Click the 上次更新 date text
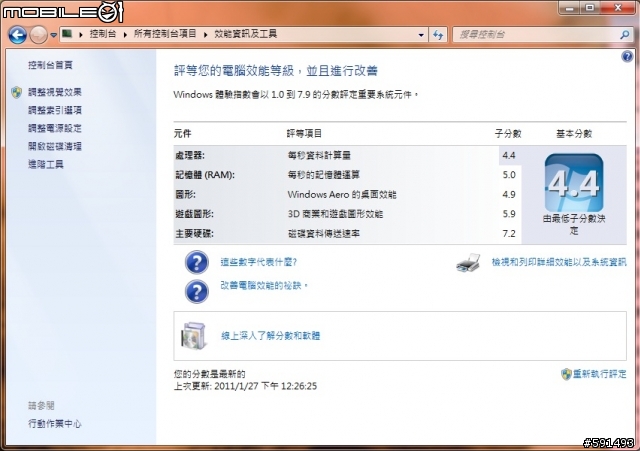This screenshot has height=451, width=640. 245,386
